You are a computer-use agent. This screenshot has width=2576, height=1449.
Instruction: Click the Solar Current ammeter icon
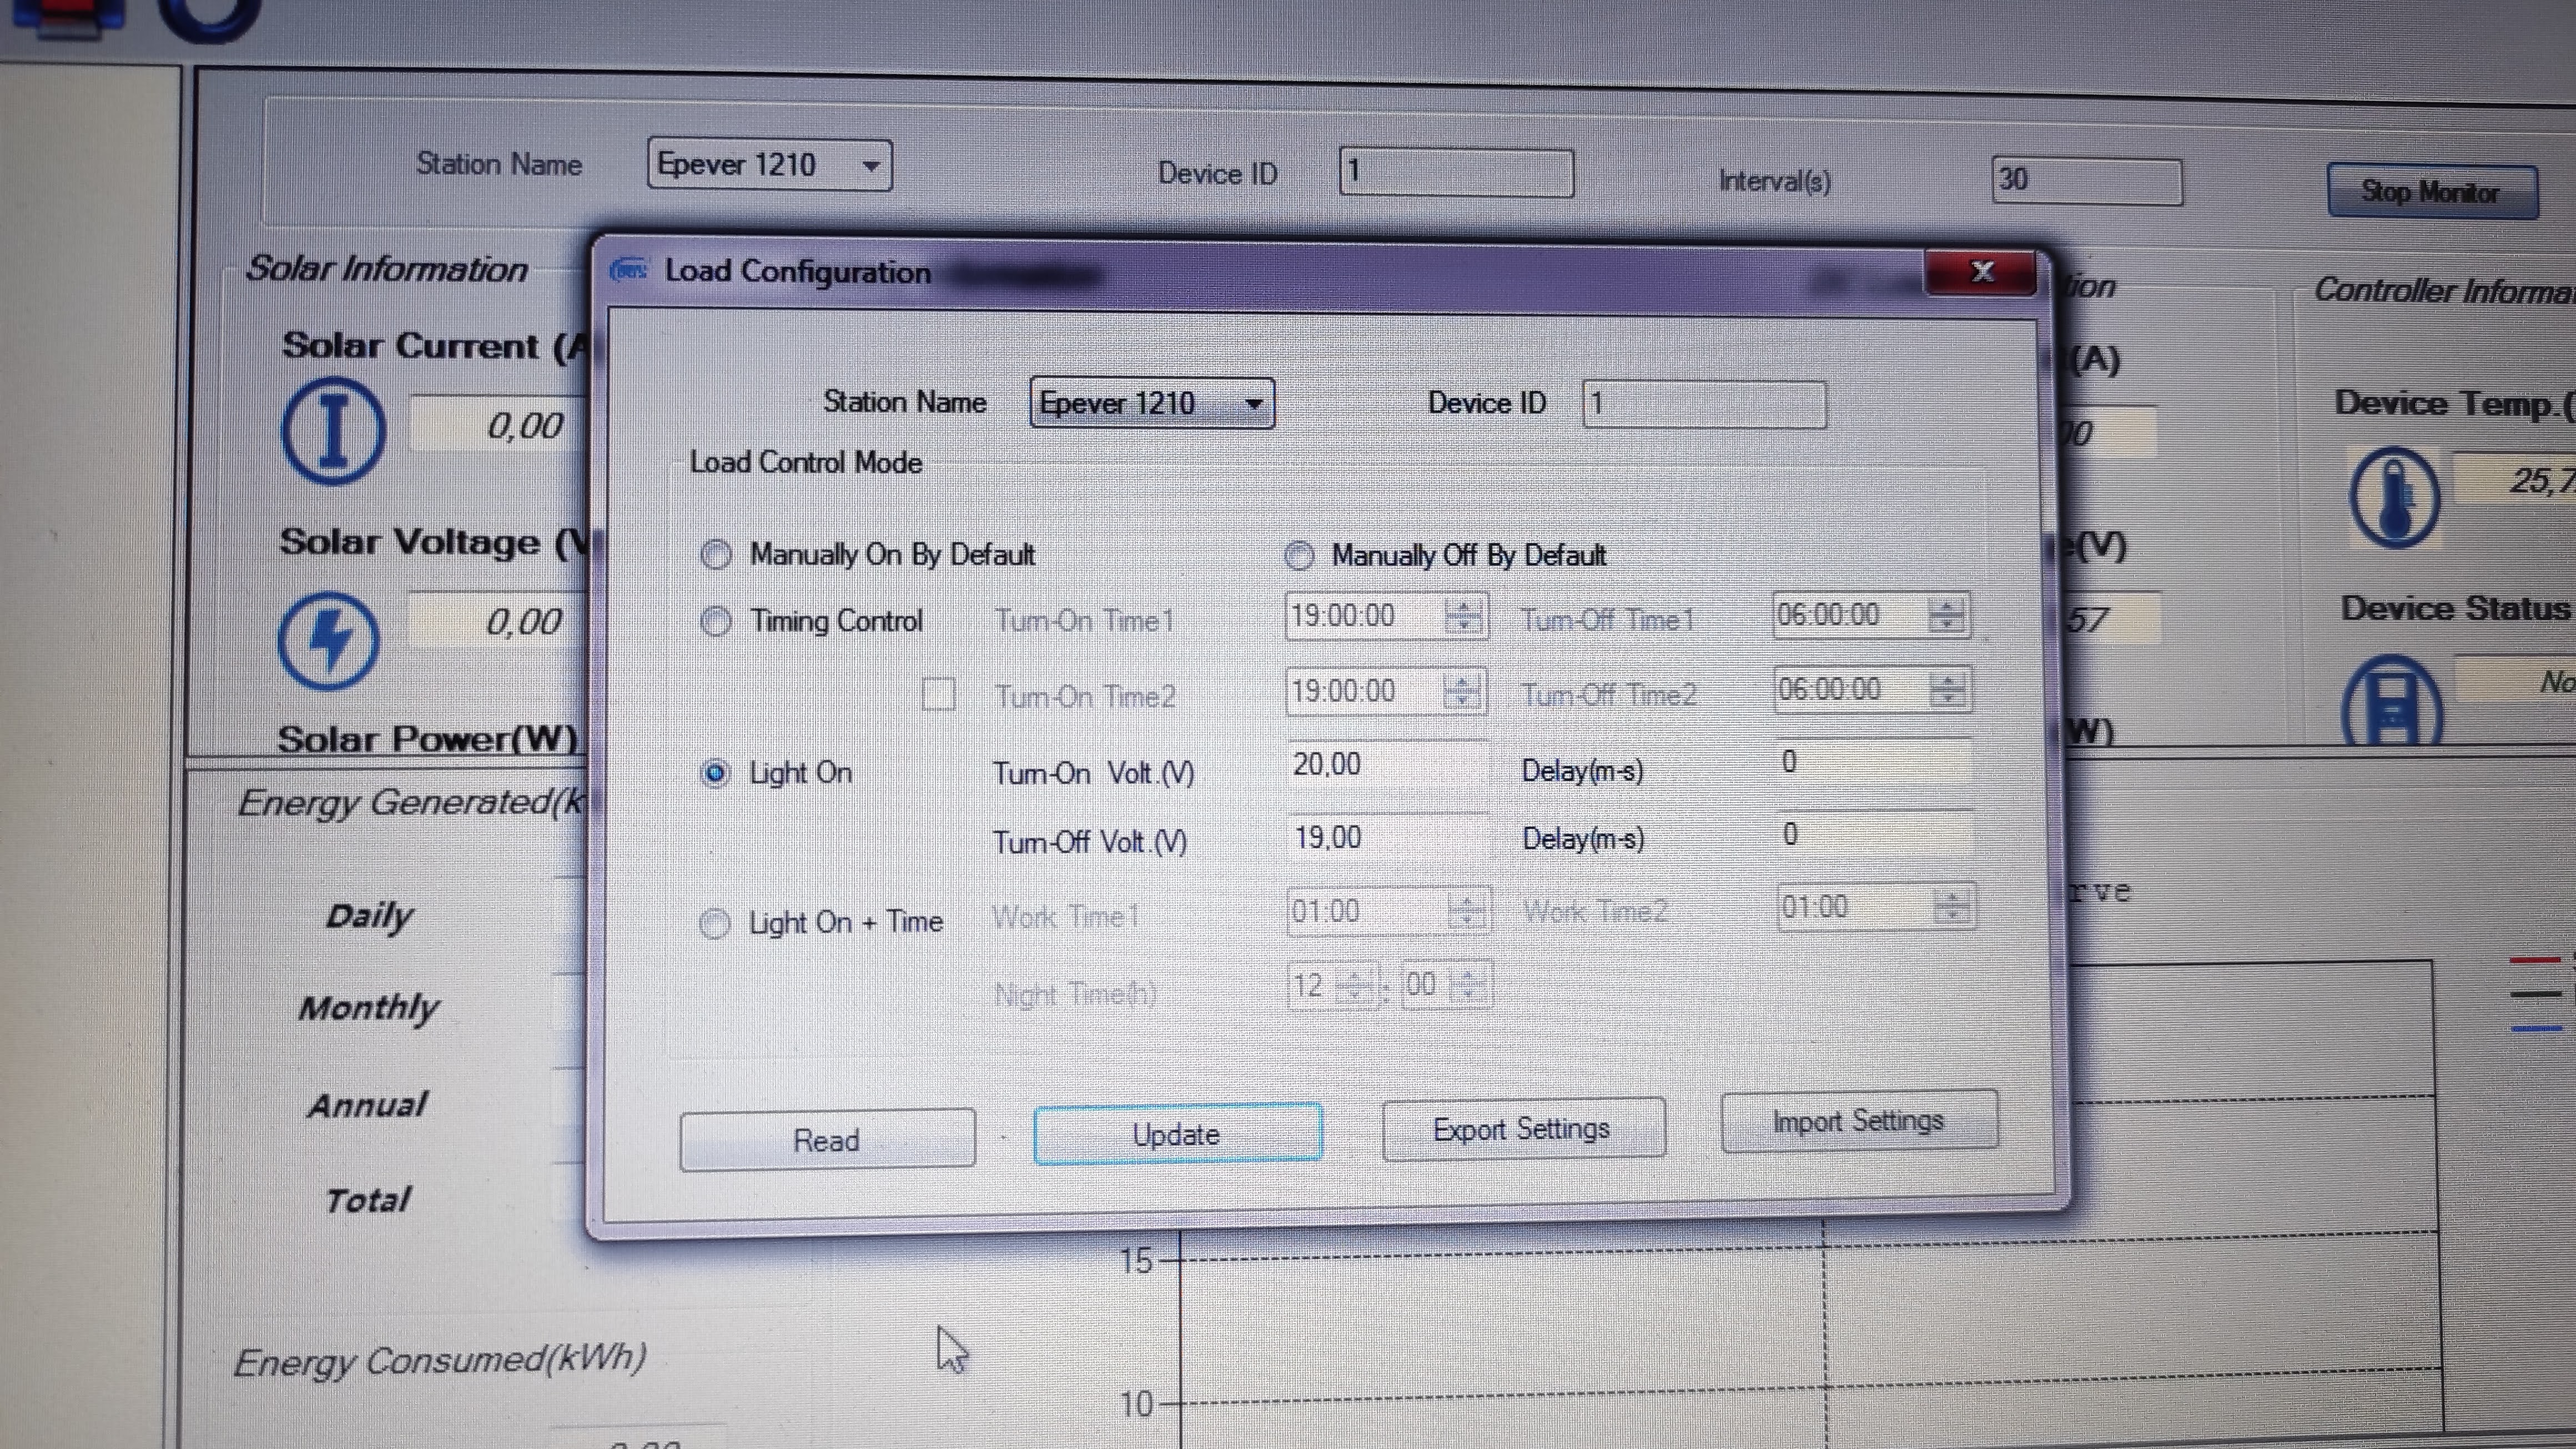[333, 431]
